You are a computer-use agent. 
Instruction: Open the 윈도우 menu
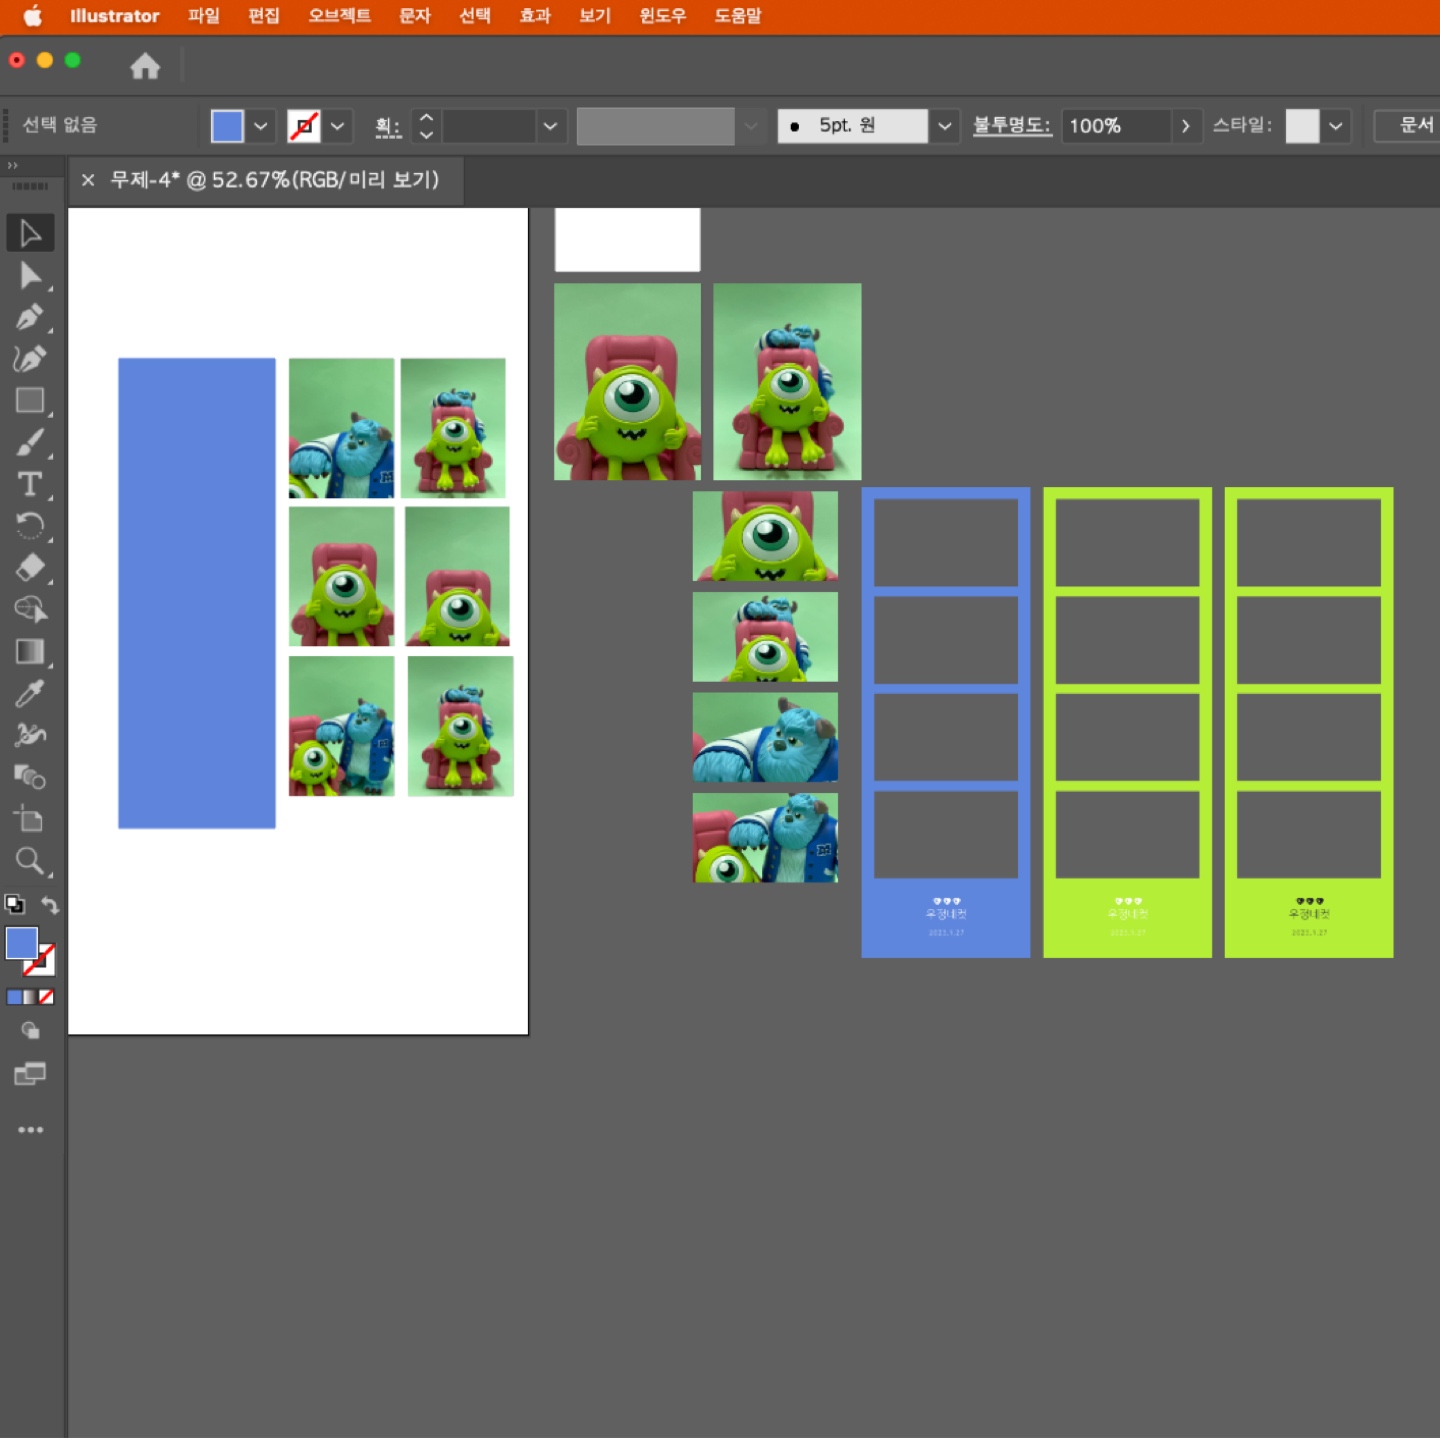point(663,16)
